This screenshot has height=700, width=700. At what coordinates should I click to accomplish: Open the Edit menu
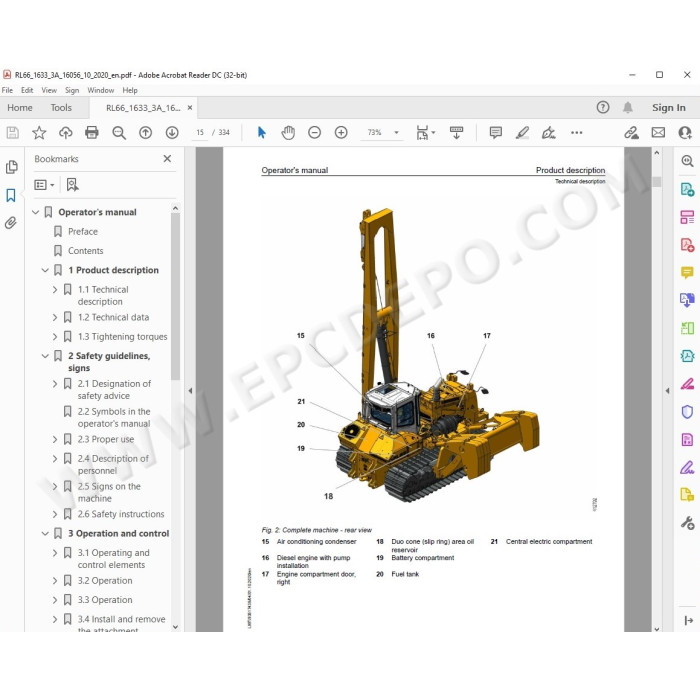tap(27, 90)
